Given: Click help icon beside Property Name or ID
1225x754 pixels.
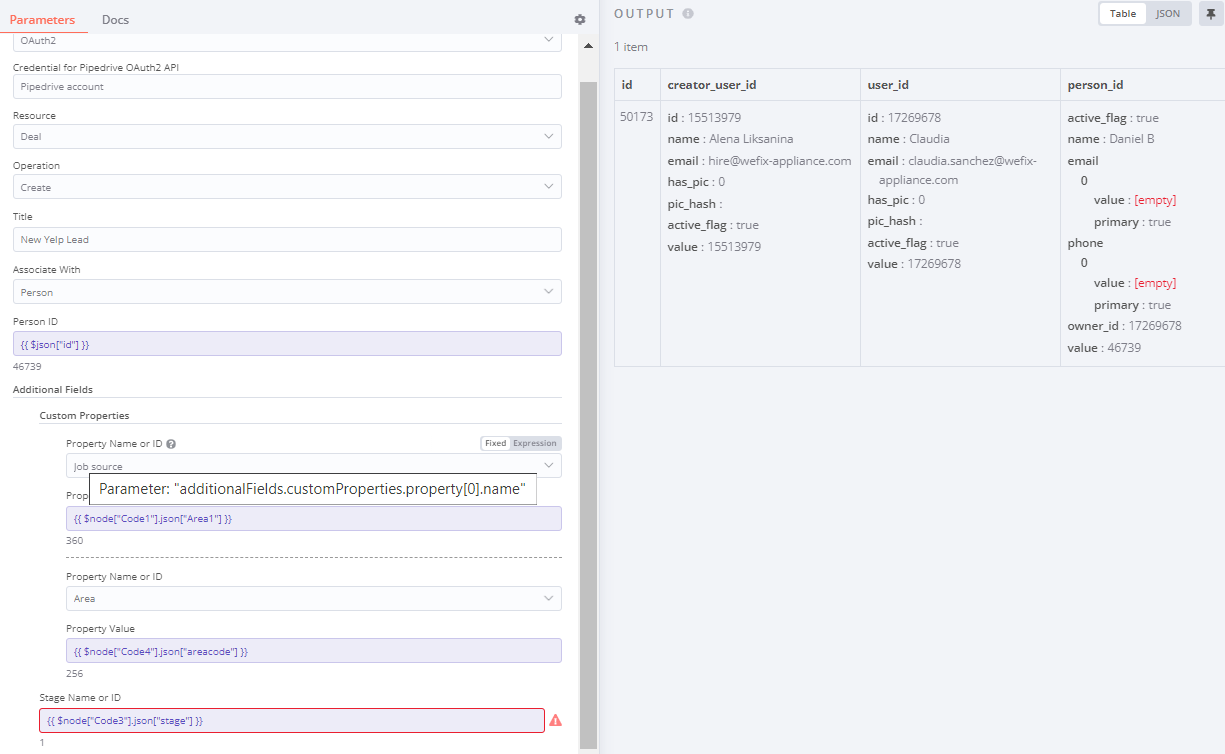Looking at the screenshot, I should [171, 444].
